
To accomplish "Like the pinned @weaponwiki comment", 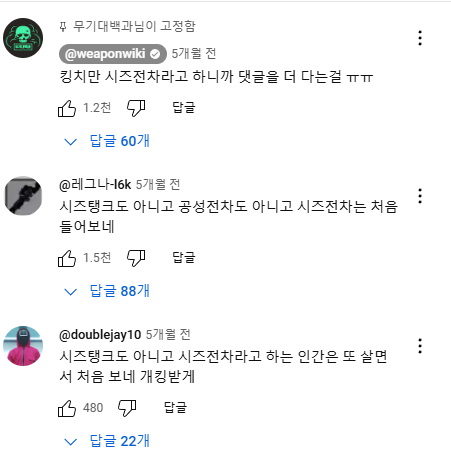I will [x=67, y=108].
